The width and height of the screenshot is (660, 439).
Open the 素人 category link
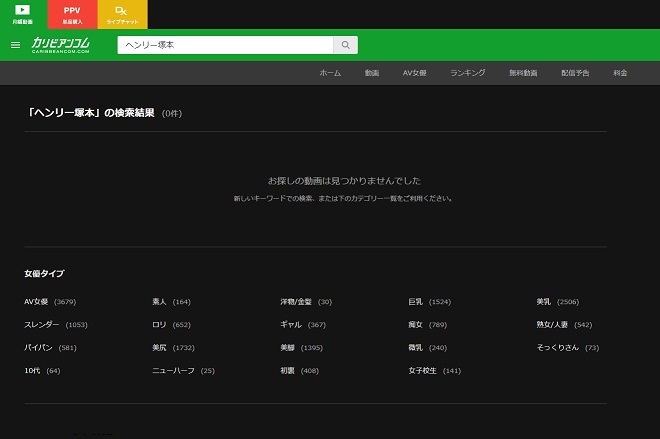coord(159,302)
